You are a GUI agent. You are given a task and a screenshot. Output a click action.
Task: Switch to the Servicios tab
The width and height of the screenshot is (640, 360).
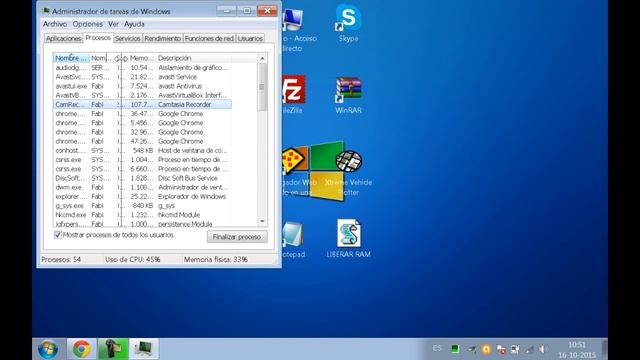click(x=127, y=38)
